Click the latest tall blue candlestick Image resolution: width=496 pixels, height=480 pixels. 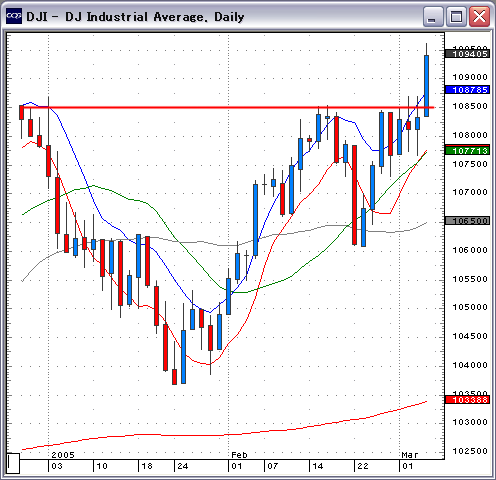pyautogui.click(x=426, y=86)
